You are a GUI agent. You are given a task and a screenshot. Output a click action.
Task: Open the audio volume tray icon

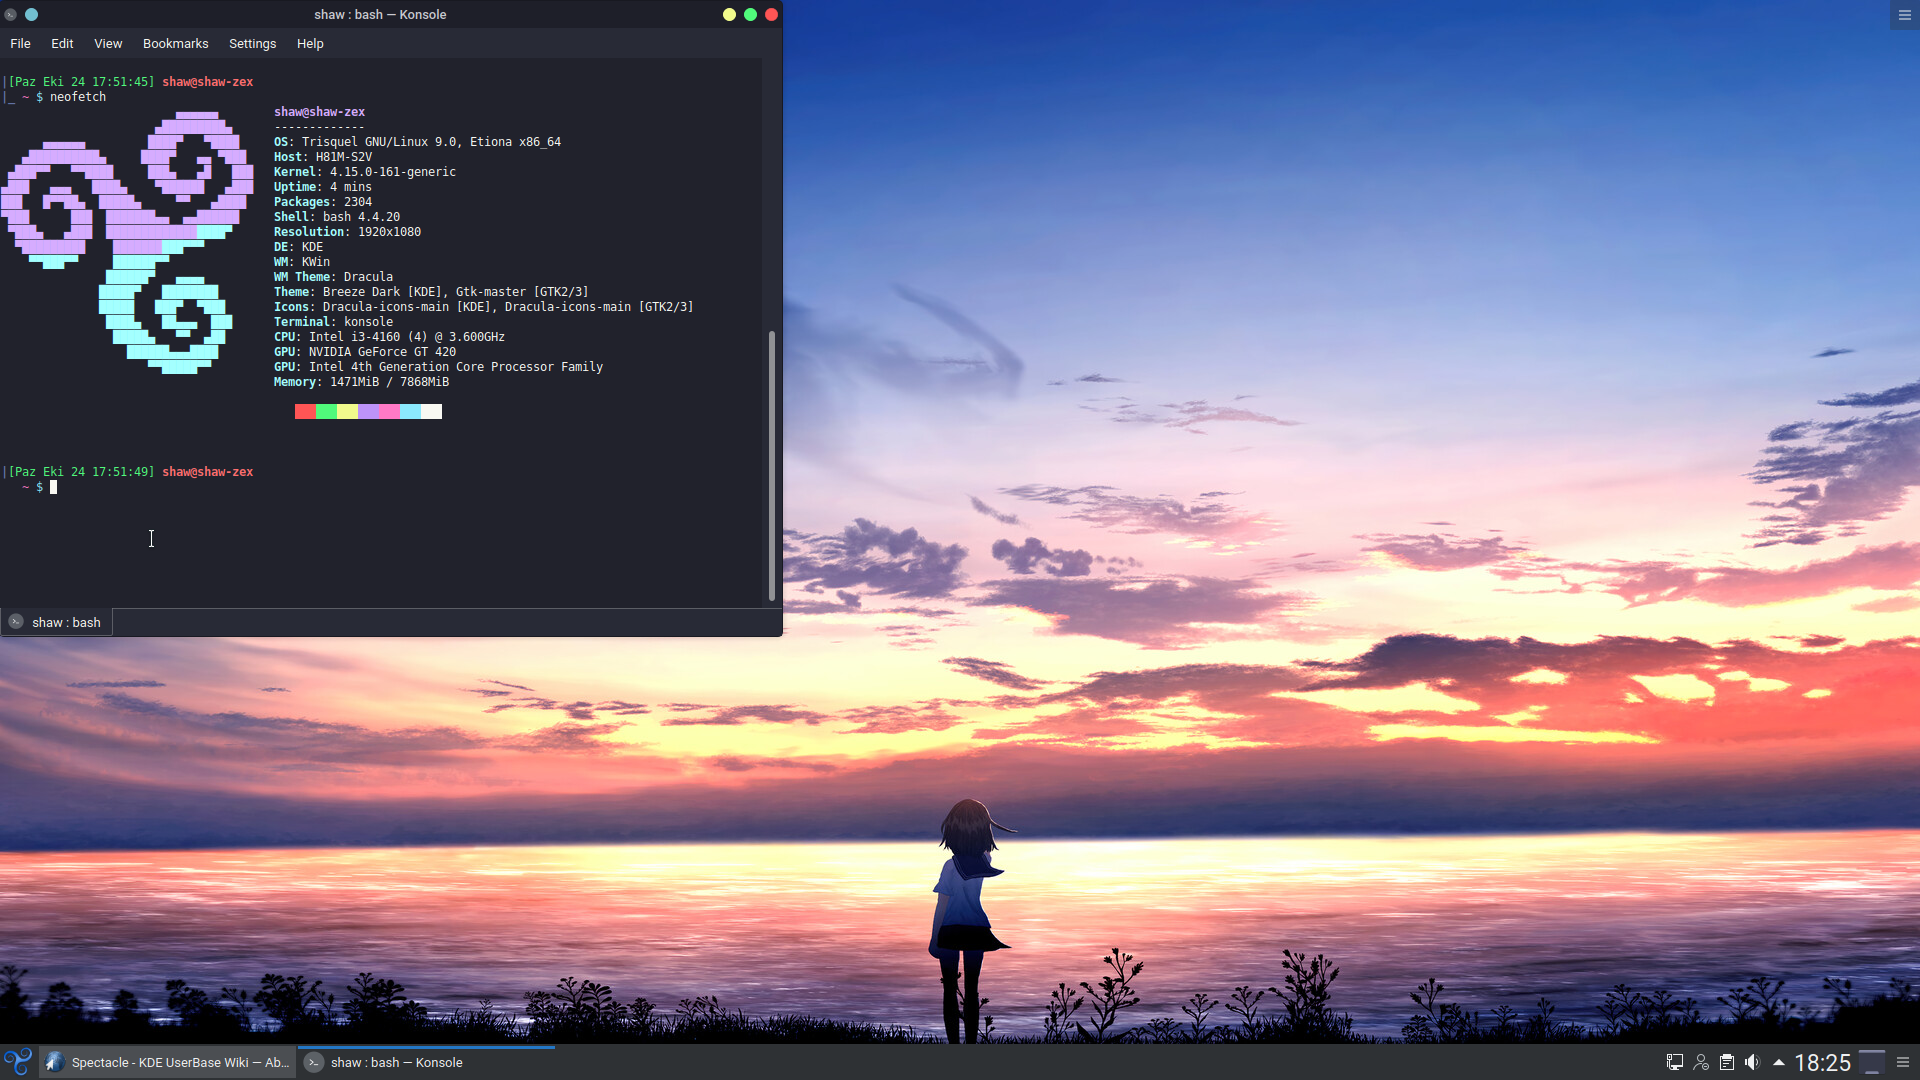tap(1752, 1062)
